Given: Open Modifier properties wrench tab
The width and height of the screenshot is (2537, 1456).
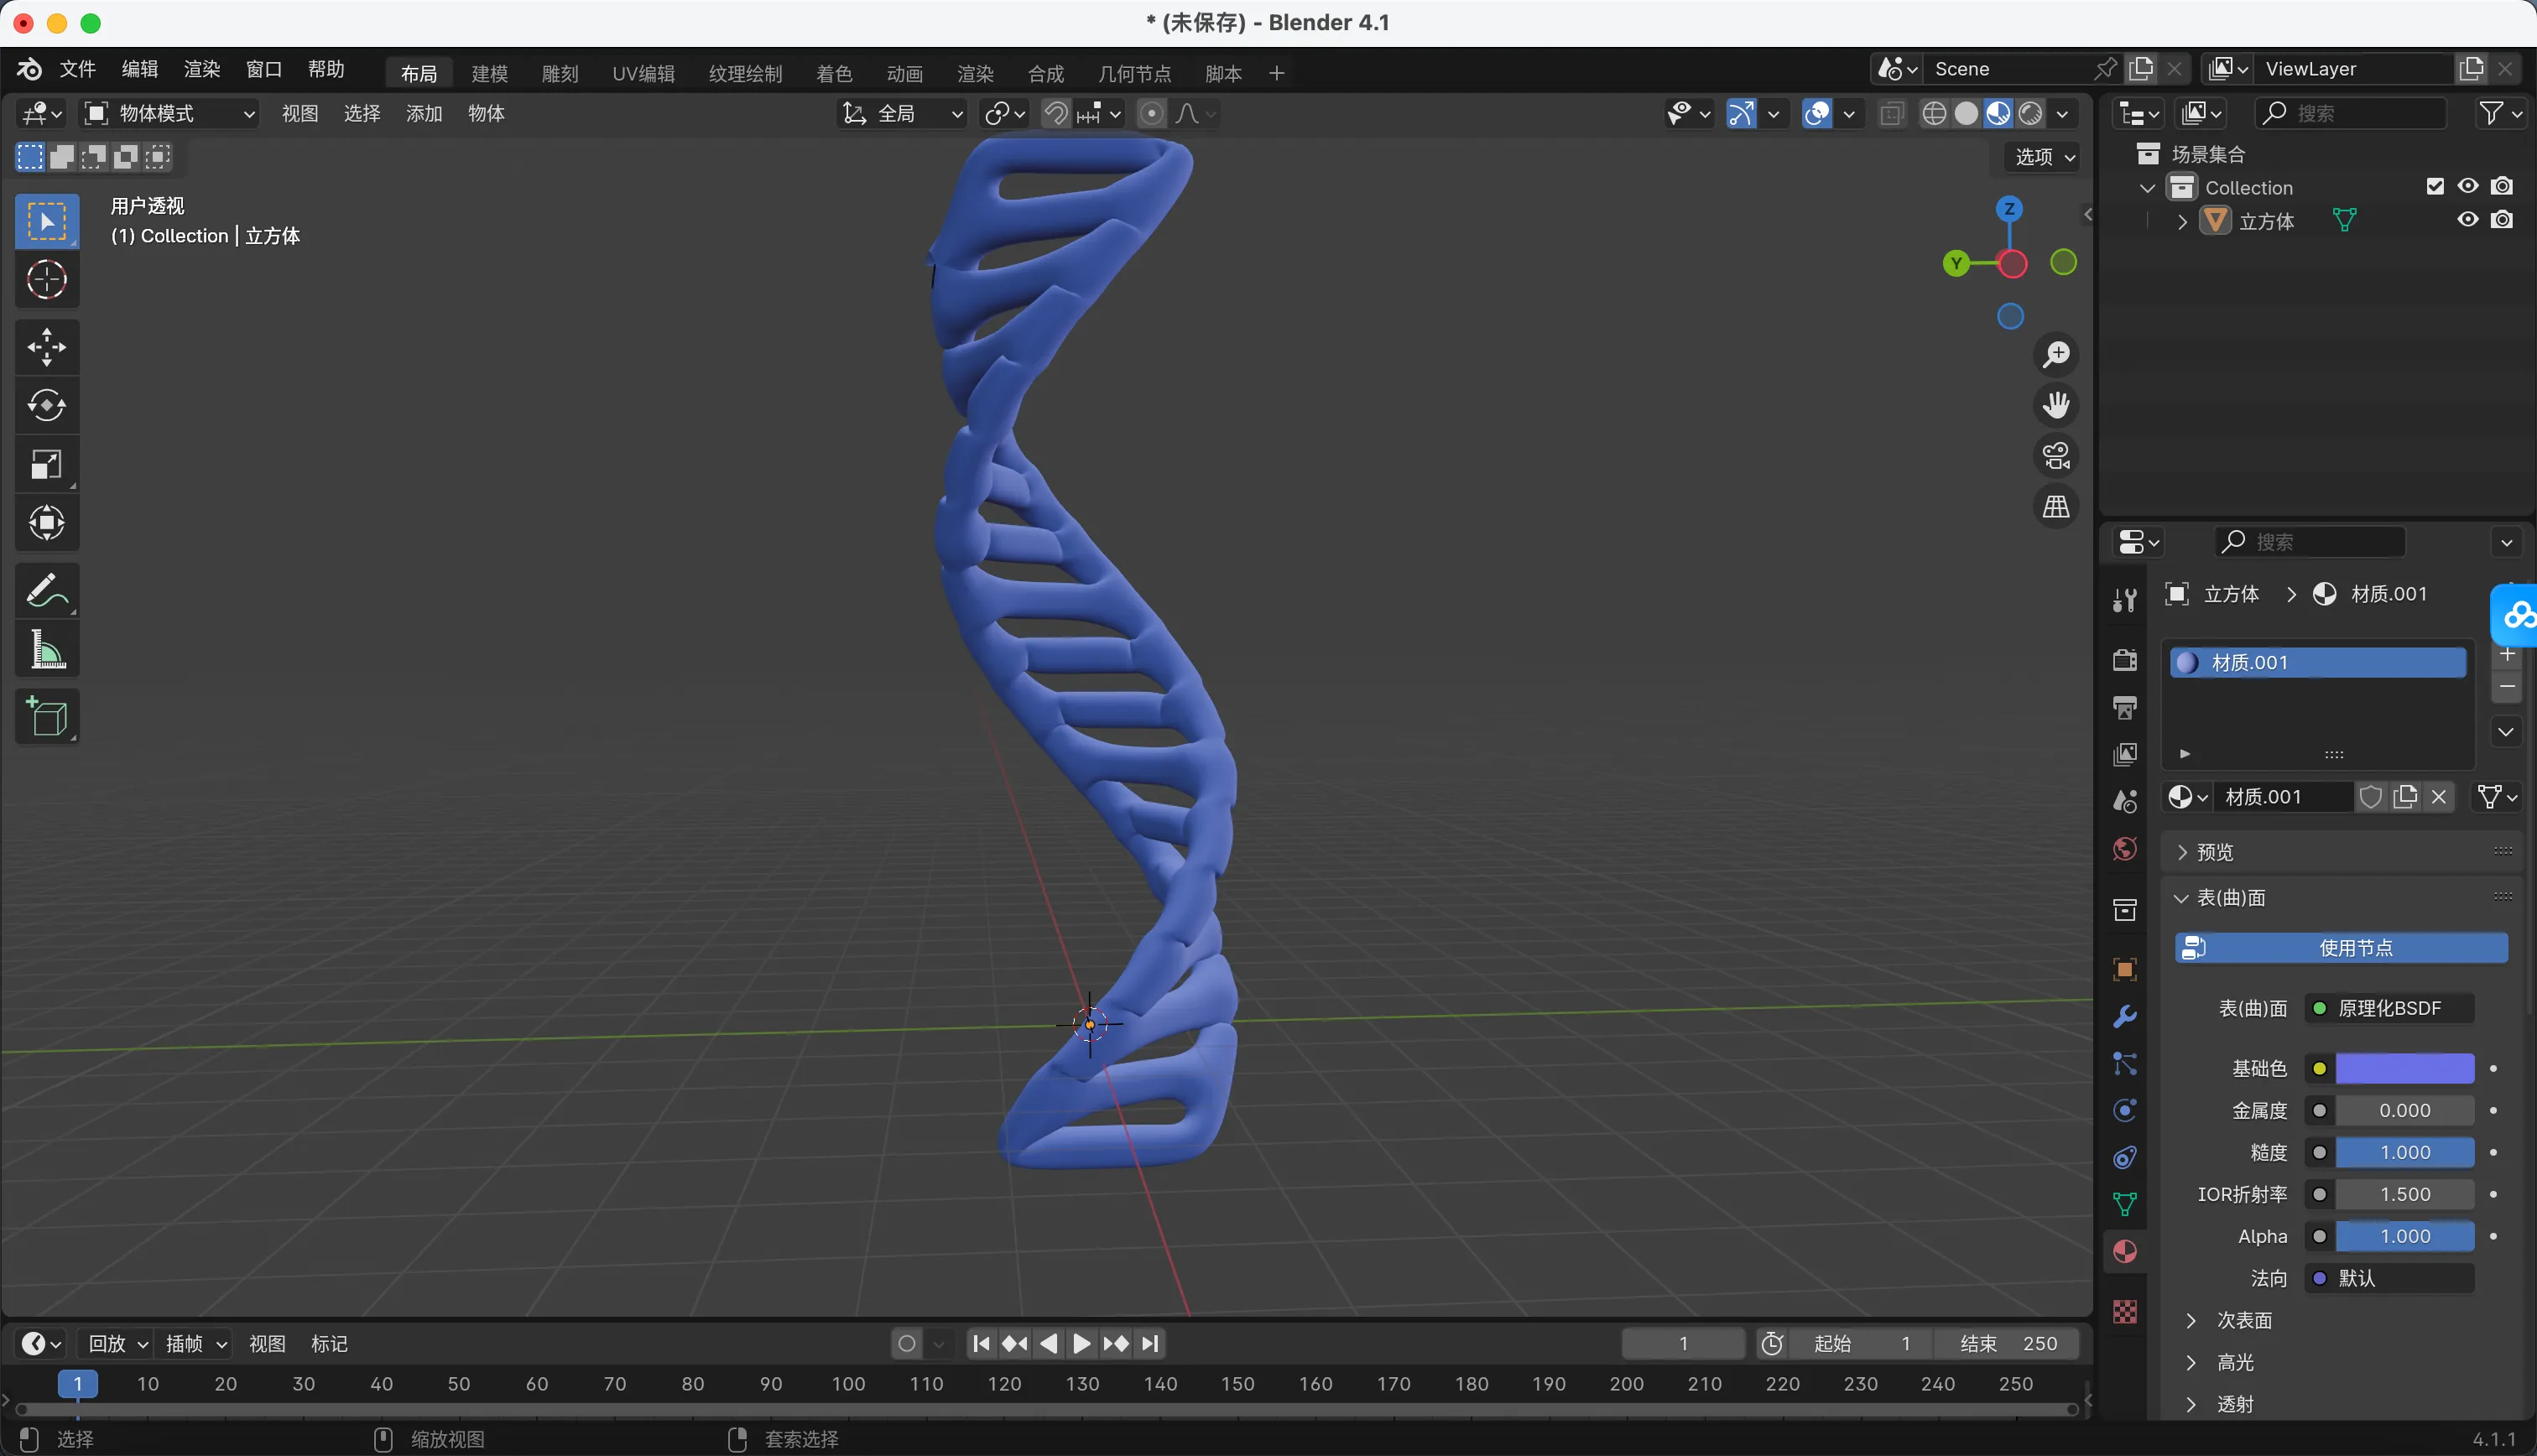Looking at the screenshot, I should click(2125, 1017).
